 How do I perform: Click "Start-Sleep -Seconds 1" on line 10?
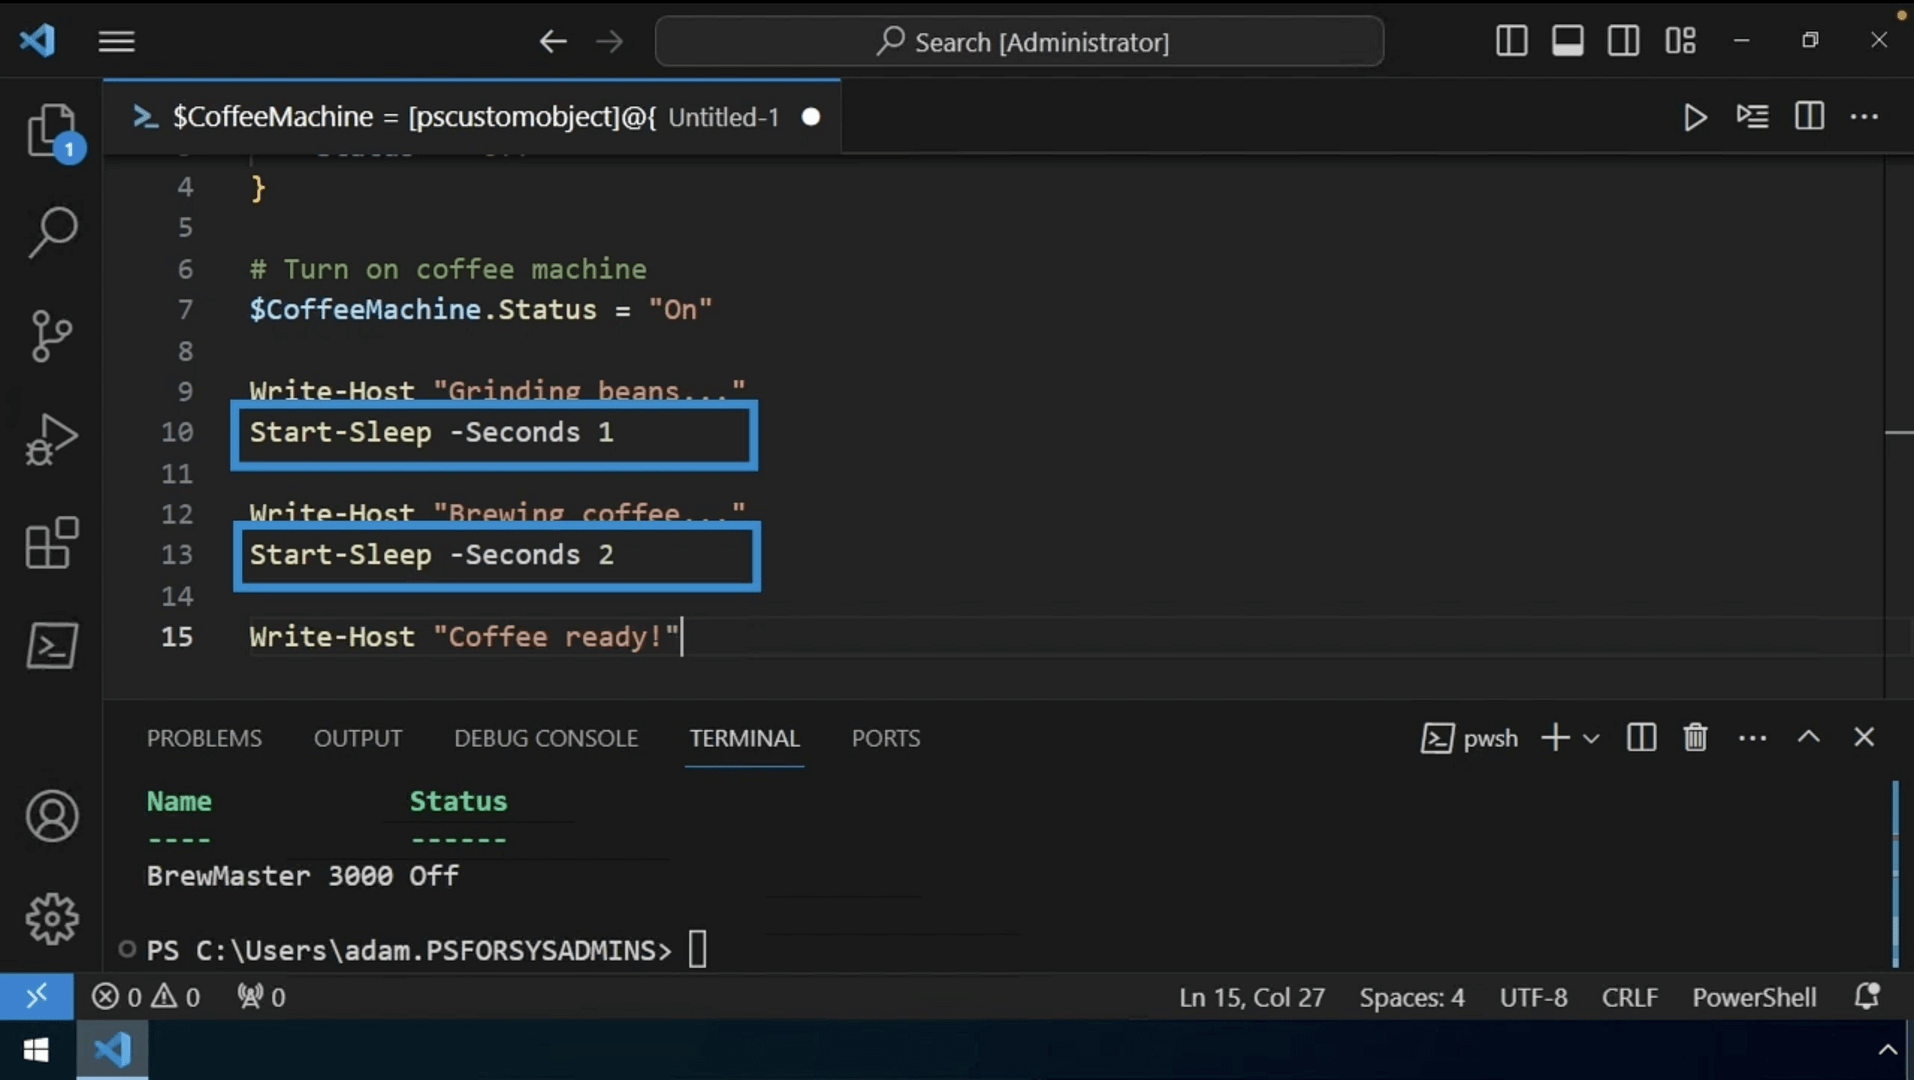(x=432, y=432)
